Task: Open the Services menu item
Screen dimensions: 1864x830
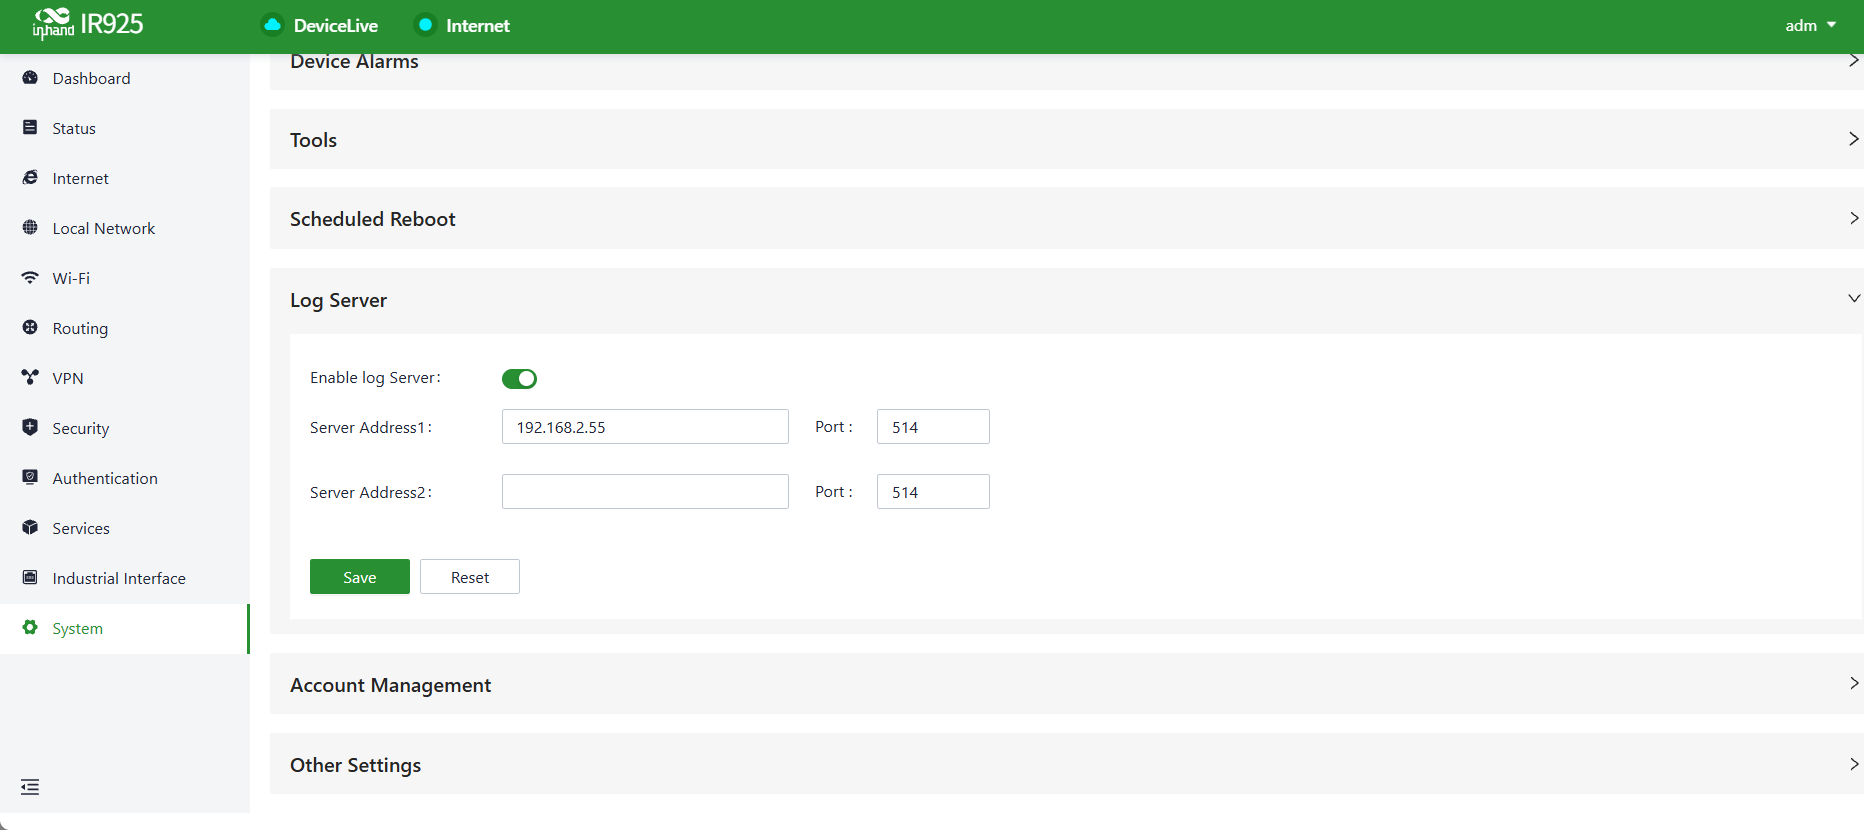Action: point(125,528)
